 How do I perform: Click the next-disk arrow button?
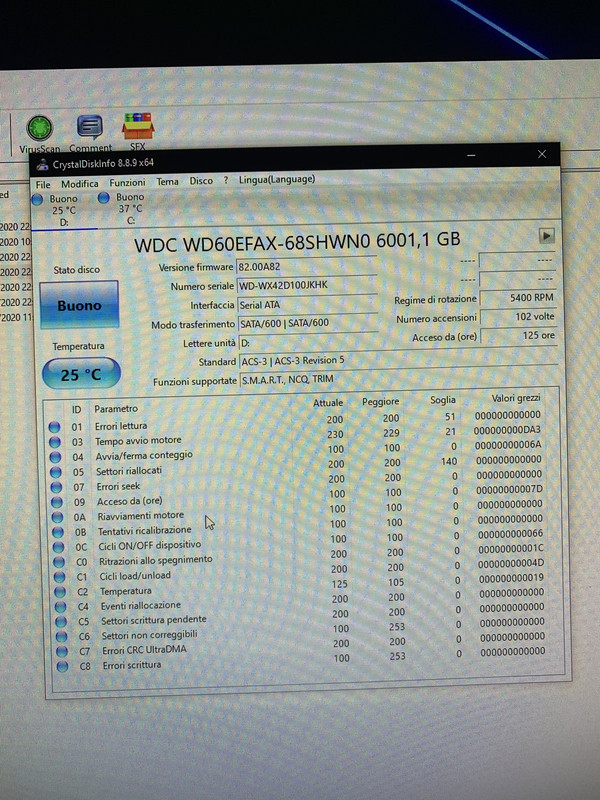click(546, 236)
